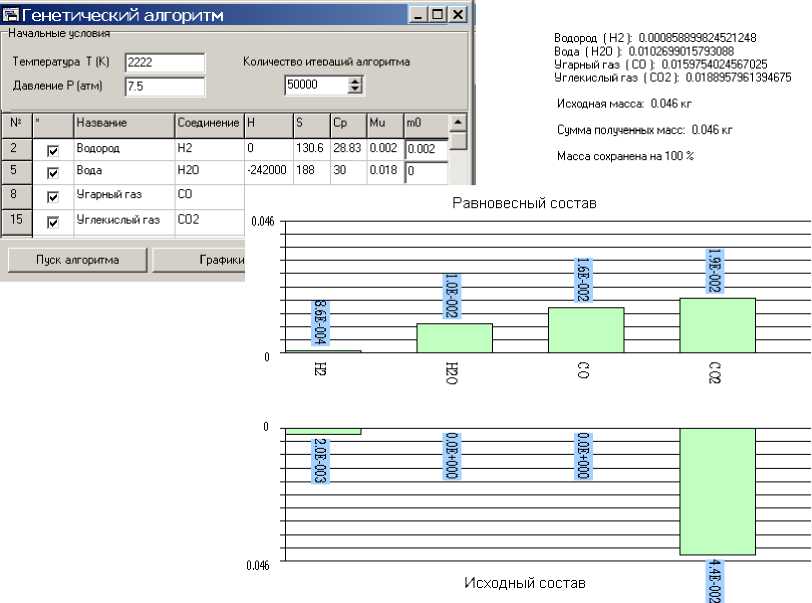This screenshot has width=812, height=603.
Task: Toggle the Вода row checkbox
Action: pos(53,173)
